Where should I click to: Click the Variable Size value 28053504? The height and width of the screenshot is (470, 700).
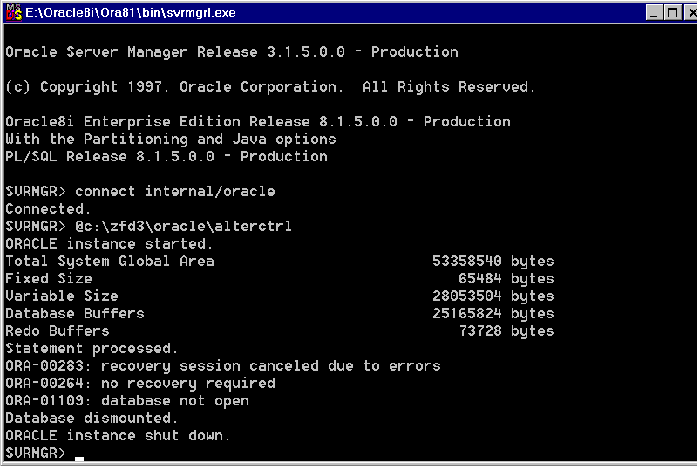click(x=467, y=296)
